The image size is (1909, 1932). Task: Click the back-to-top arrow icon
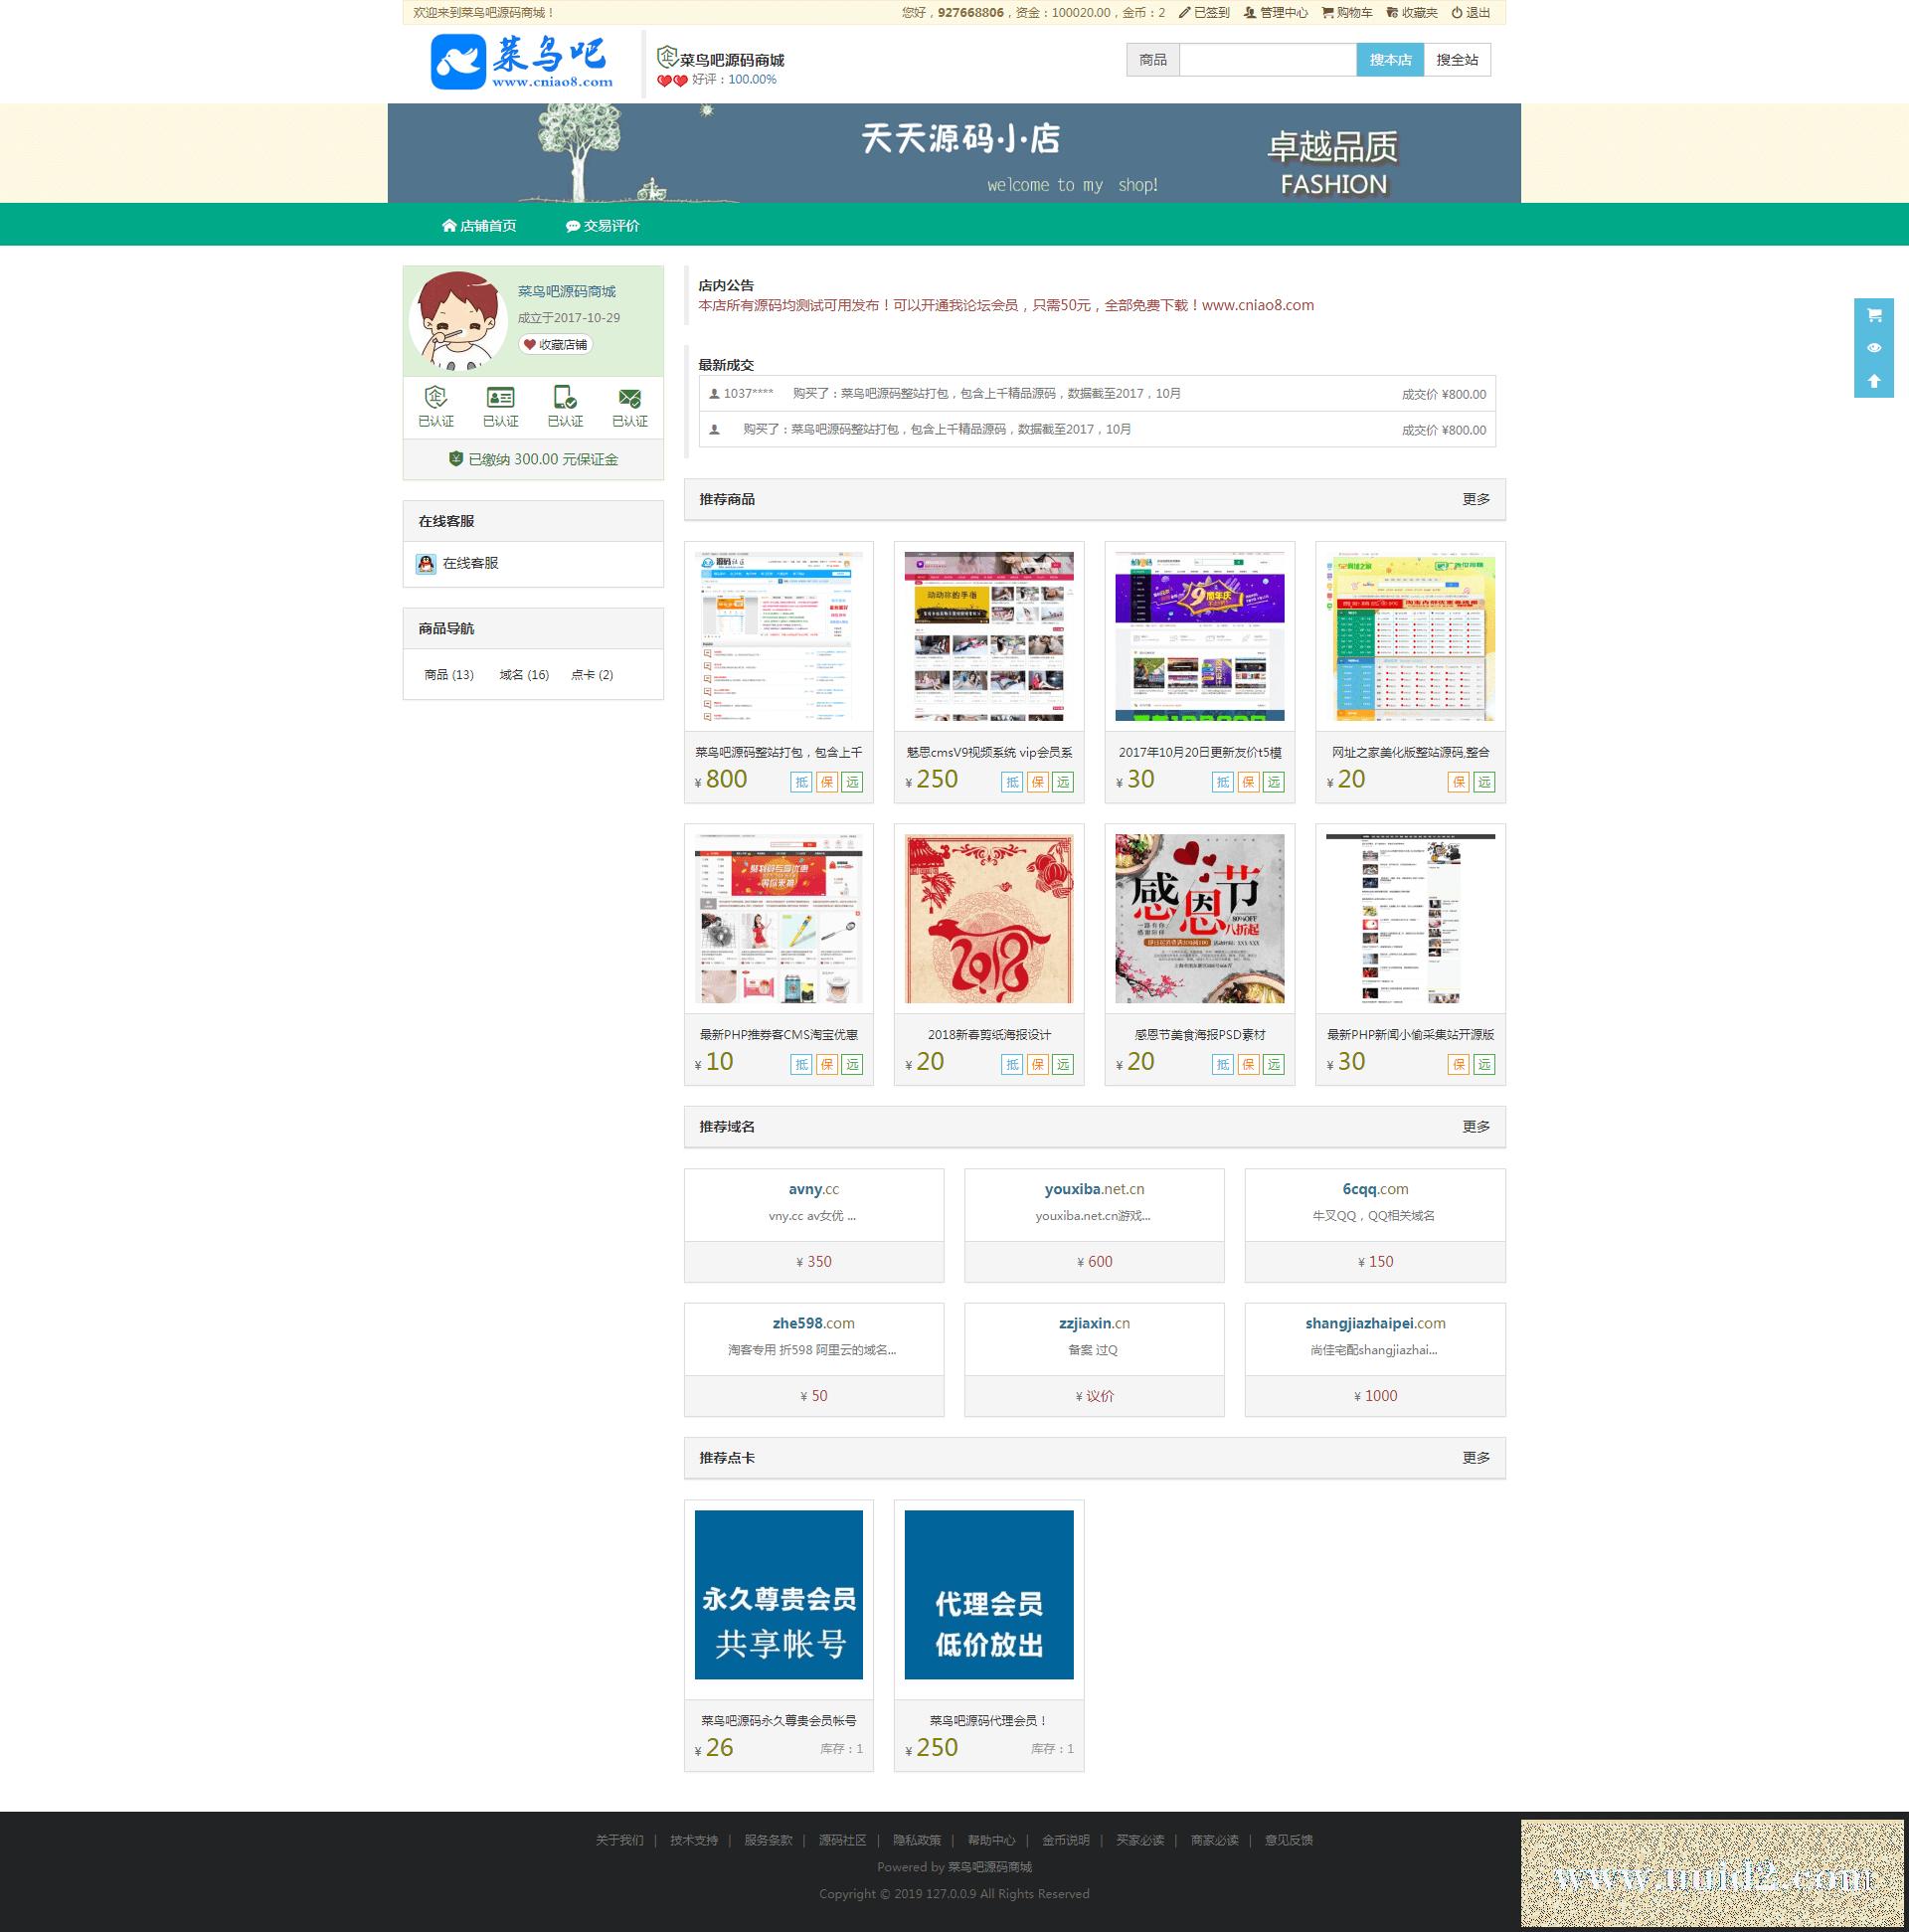(x=1874, y=381)
